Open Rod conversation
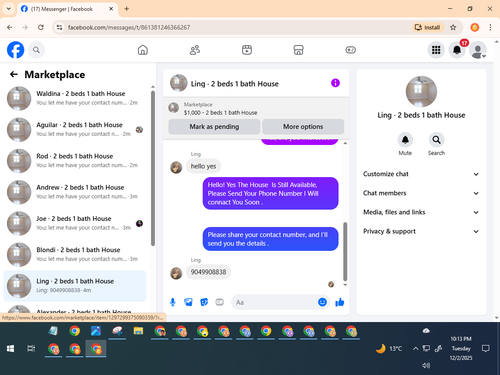Screen dimensions: 500x375 coord(75,161)
